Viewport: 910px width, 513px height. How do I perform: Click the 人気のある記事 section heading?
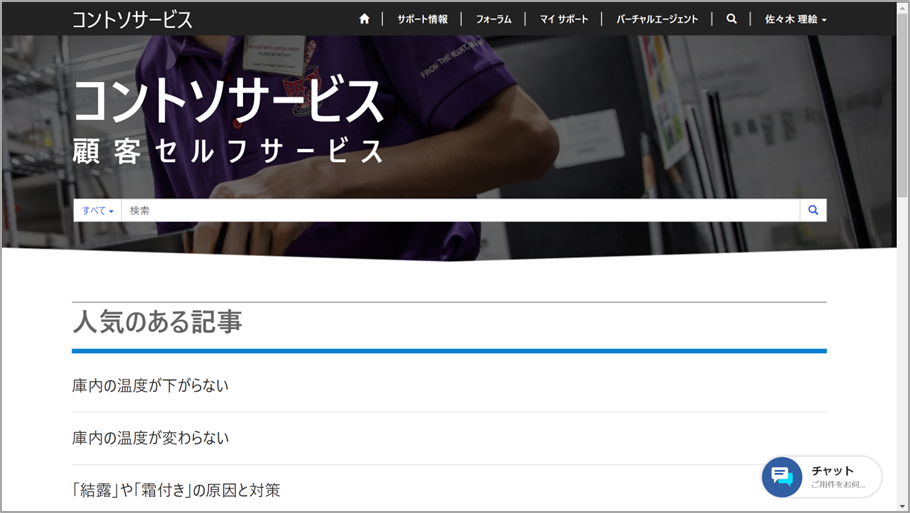point(157,322)
